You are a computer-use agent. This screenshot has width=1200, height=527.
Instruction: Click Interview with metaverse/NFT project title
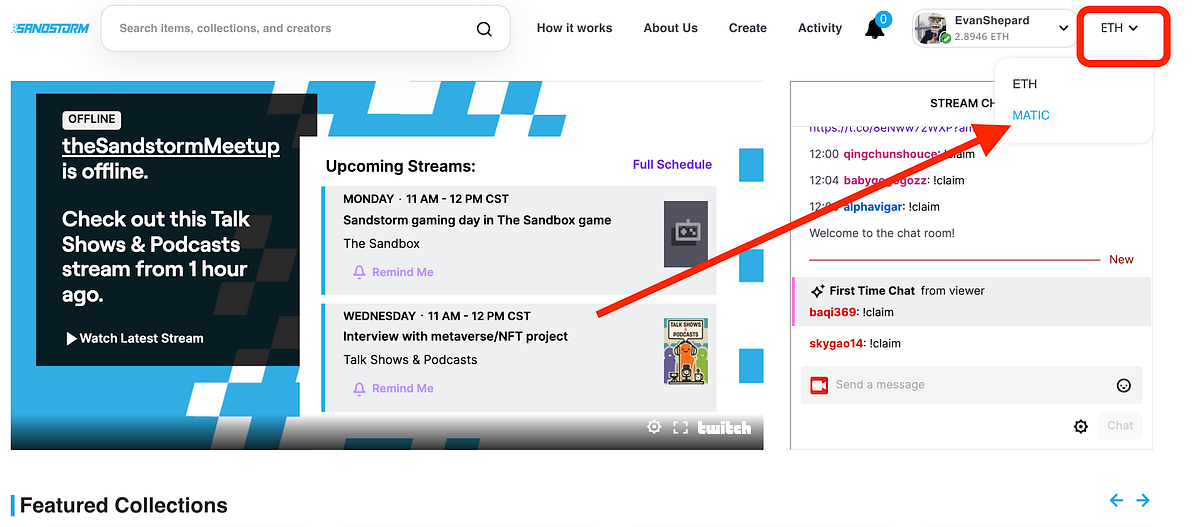[x=455, y=337]
